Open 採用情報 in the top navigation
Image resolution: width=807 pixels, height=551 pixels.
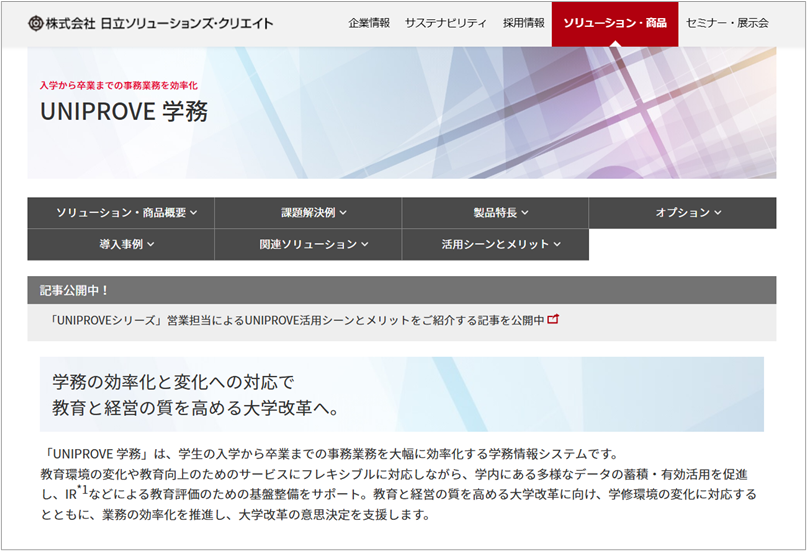[524, 23]
